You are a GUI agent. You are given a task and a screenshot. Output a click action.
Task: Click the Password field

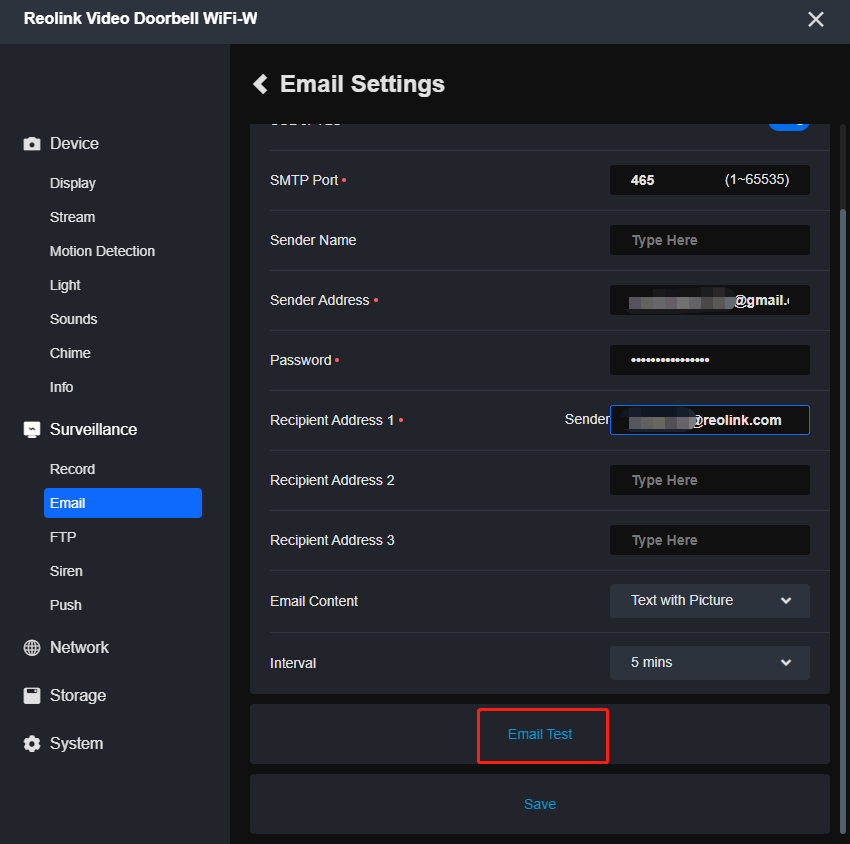tap(710, 360)
